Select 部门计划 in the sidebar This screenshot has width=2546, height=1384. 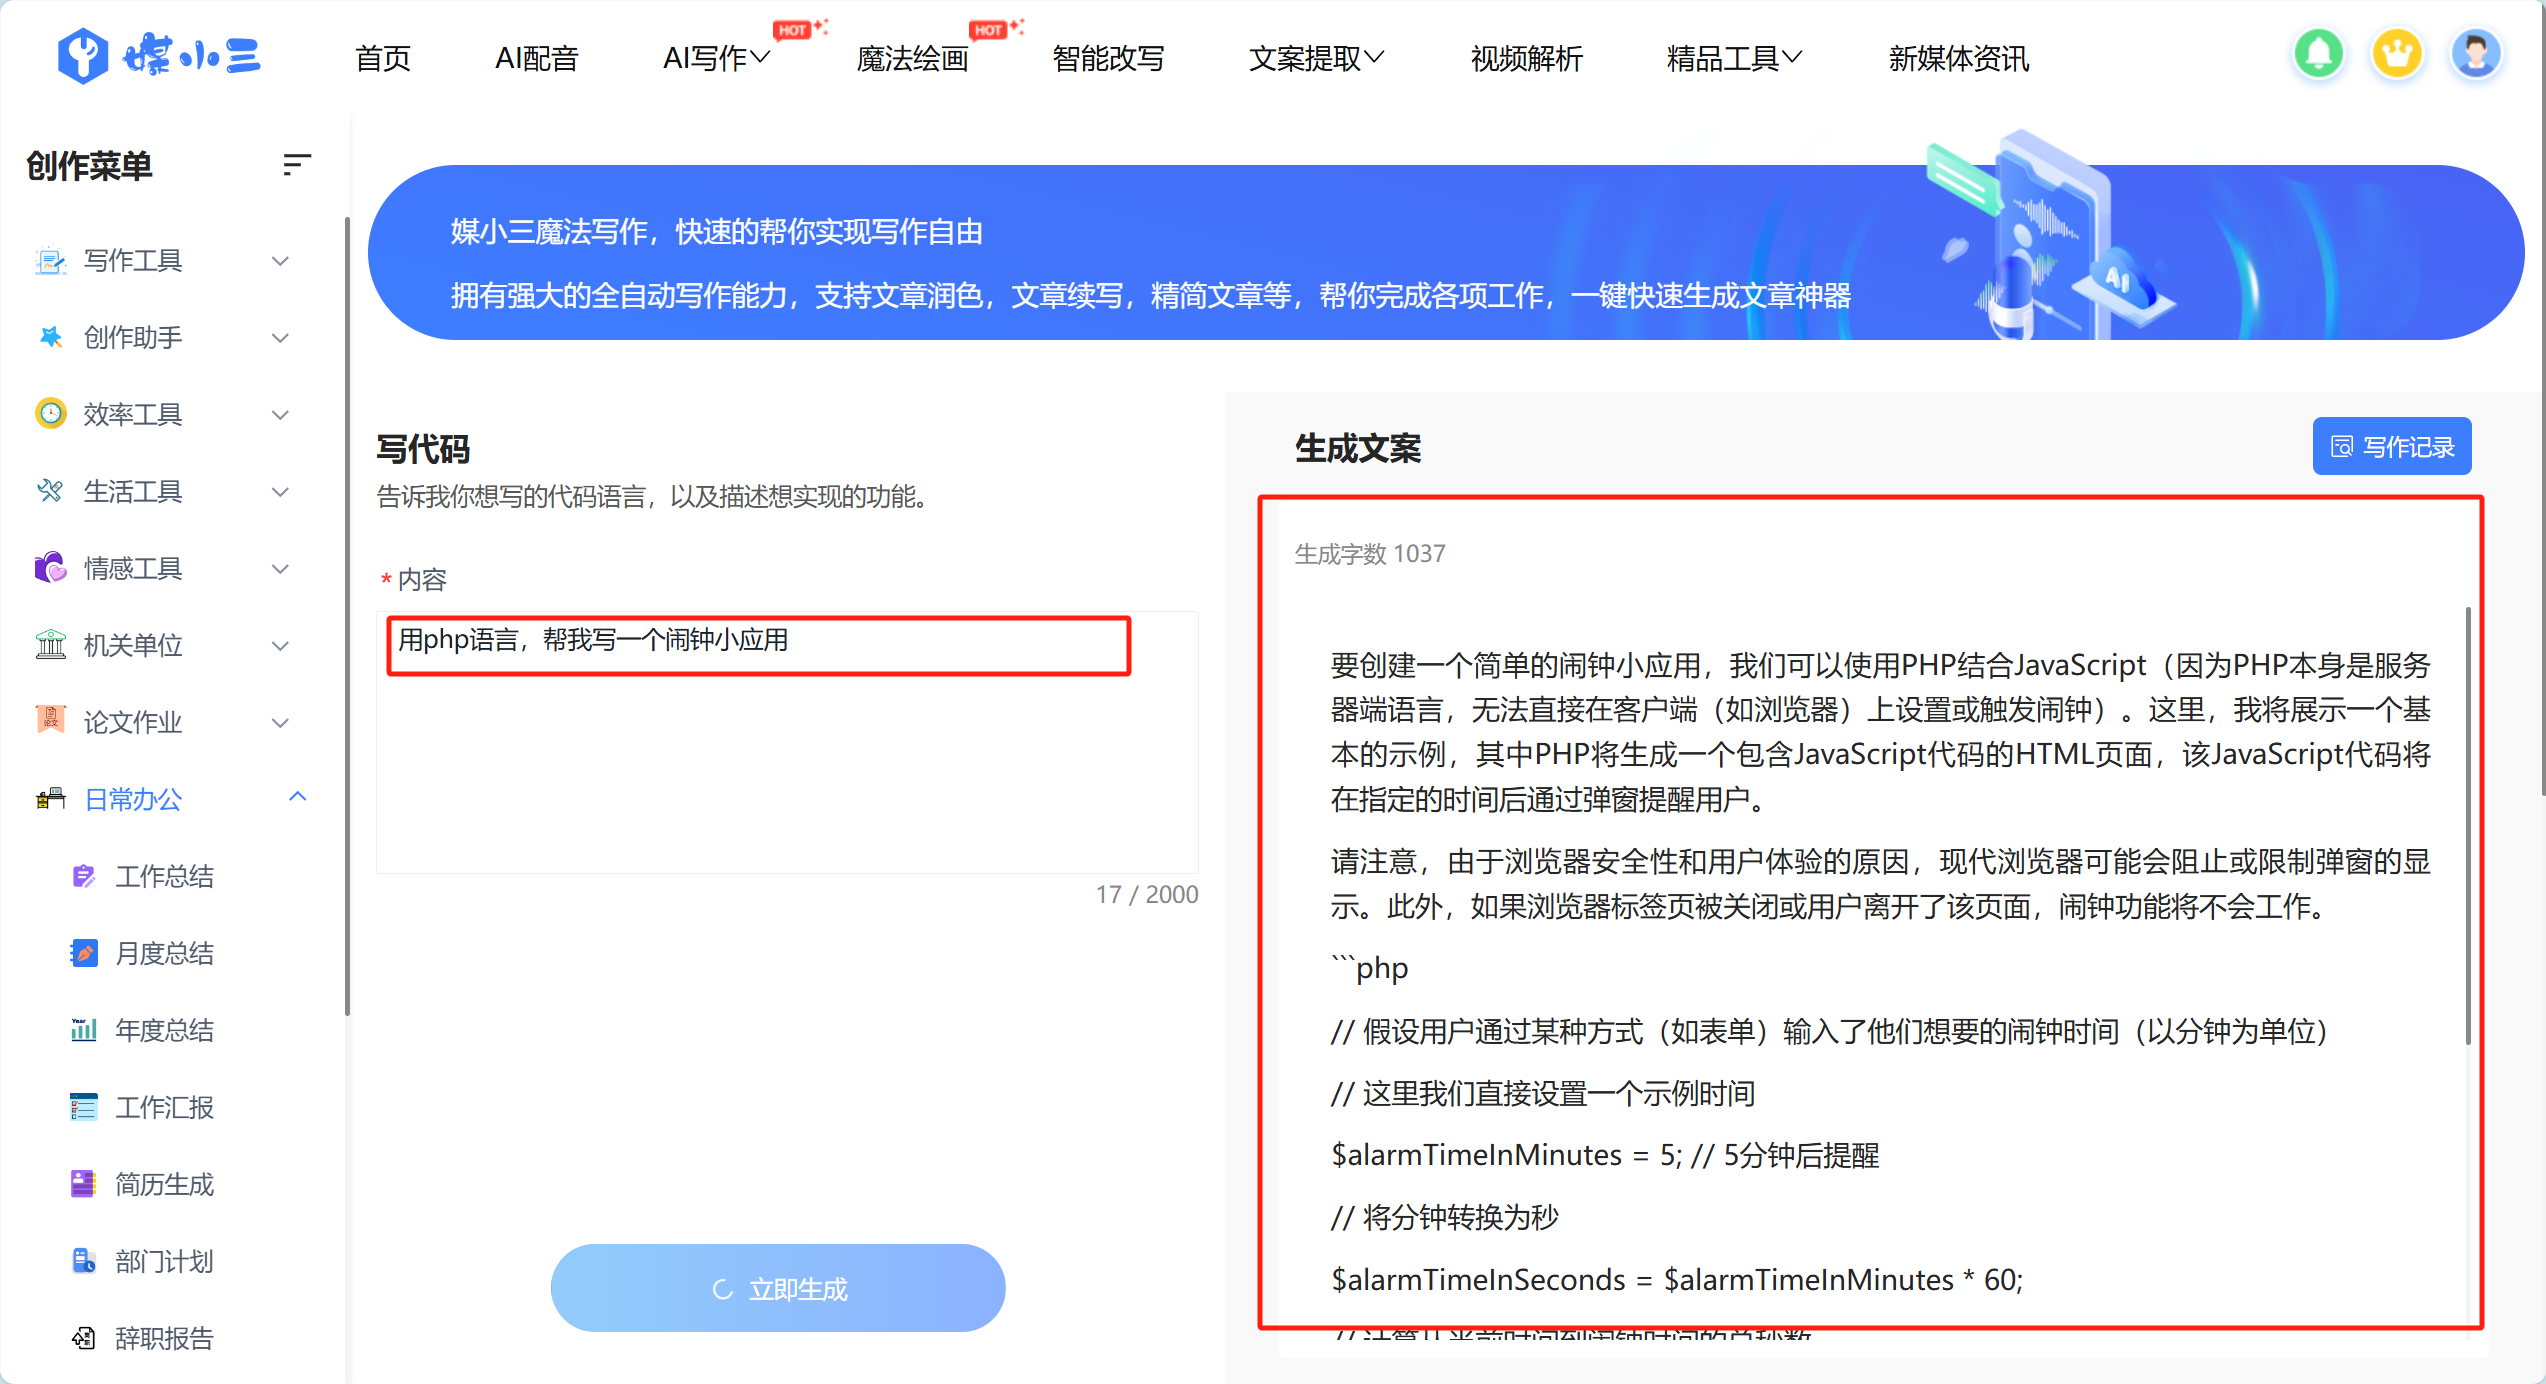click(x=165, y=1261)
